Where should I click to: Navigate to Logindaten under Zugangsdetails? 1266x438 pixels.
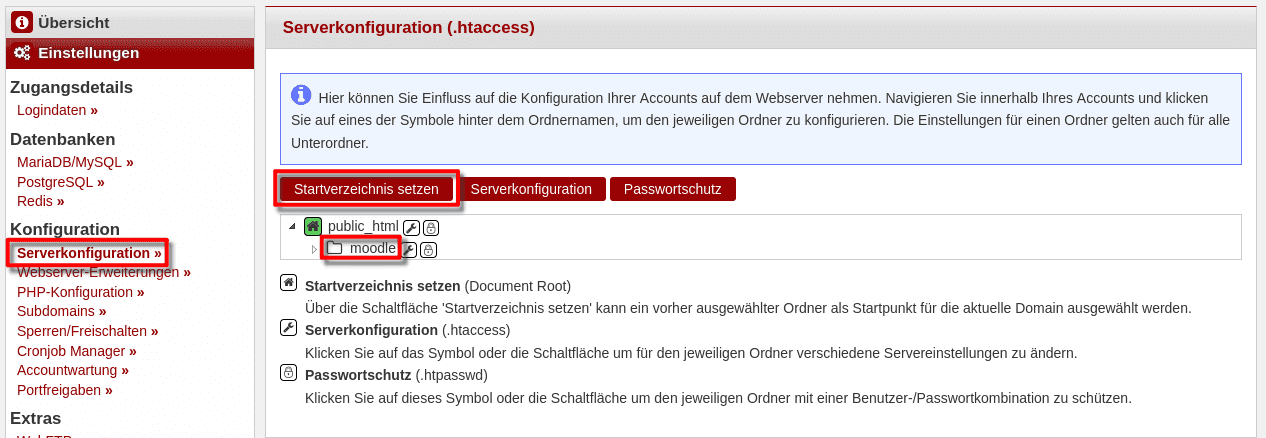click(x=51, y=110)
